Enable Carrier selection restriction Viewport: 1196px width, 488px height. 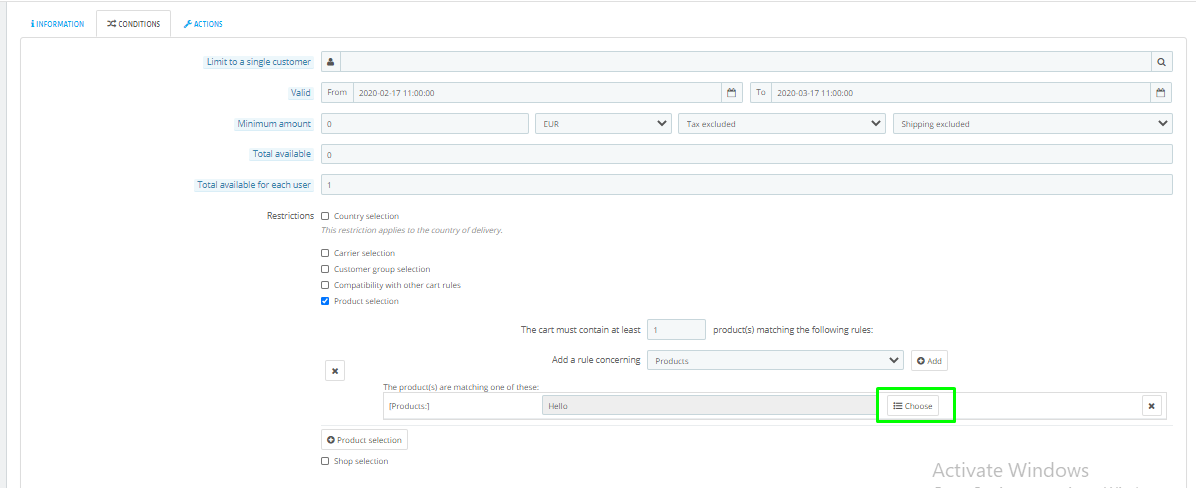[326, 252]
